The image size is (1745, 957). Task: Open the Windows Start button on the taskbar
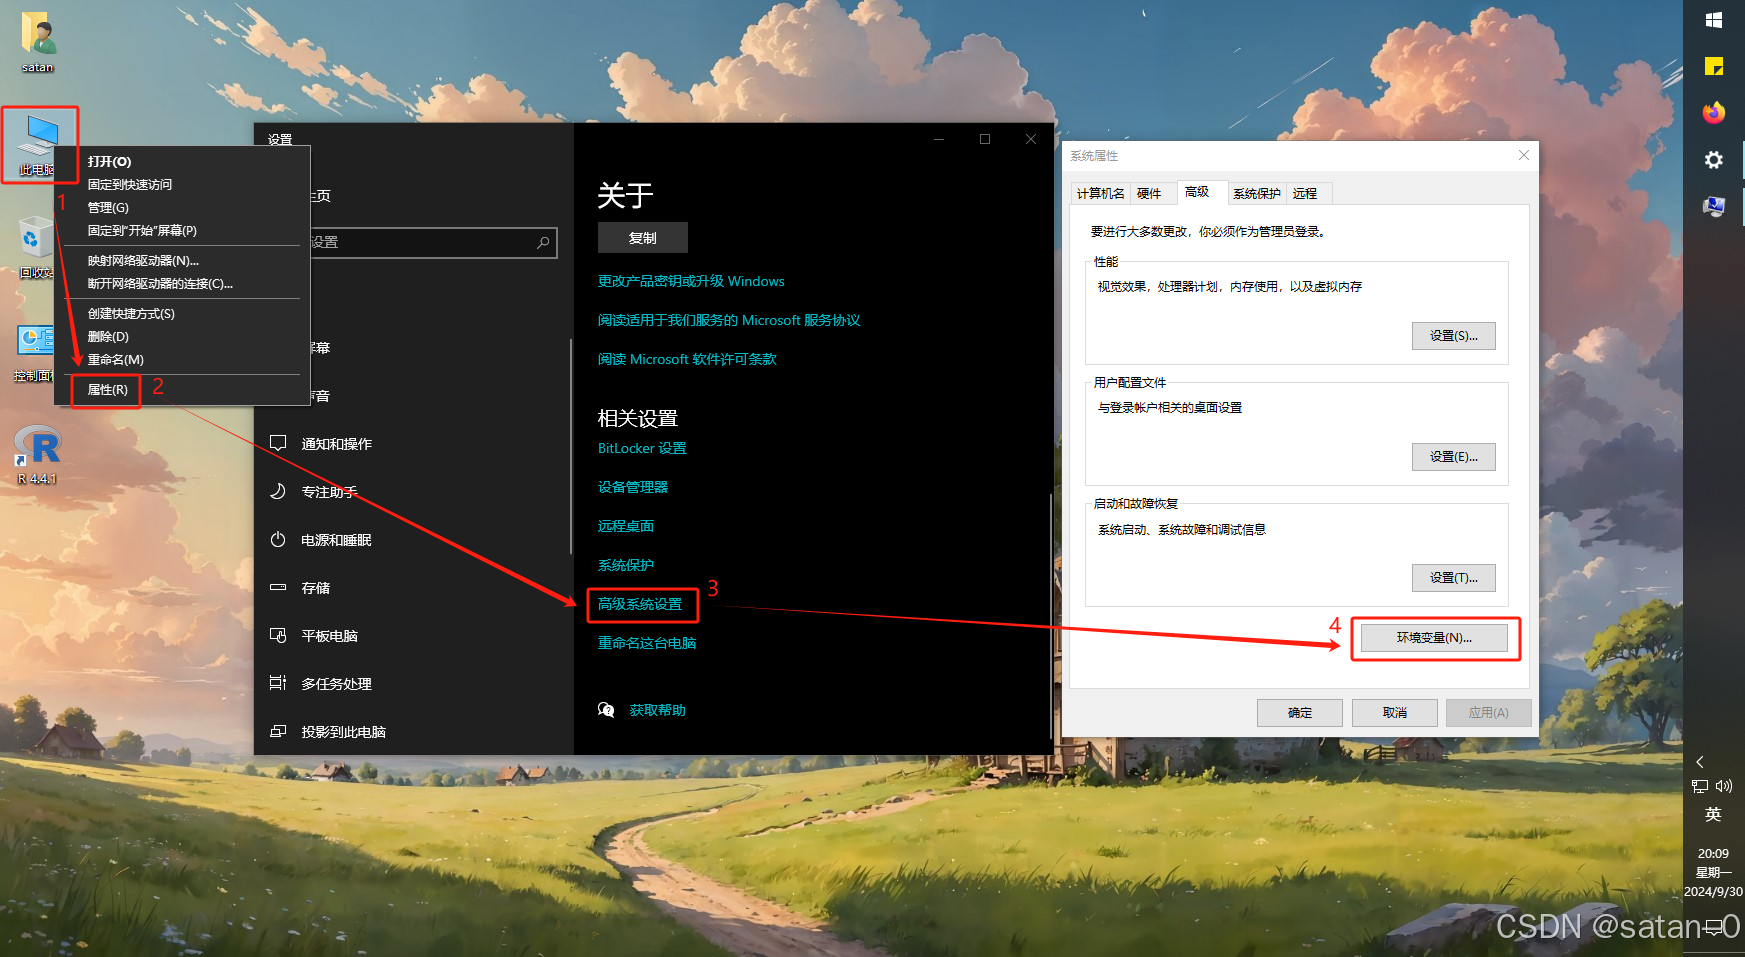click(1714, 20)
